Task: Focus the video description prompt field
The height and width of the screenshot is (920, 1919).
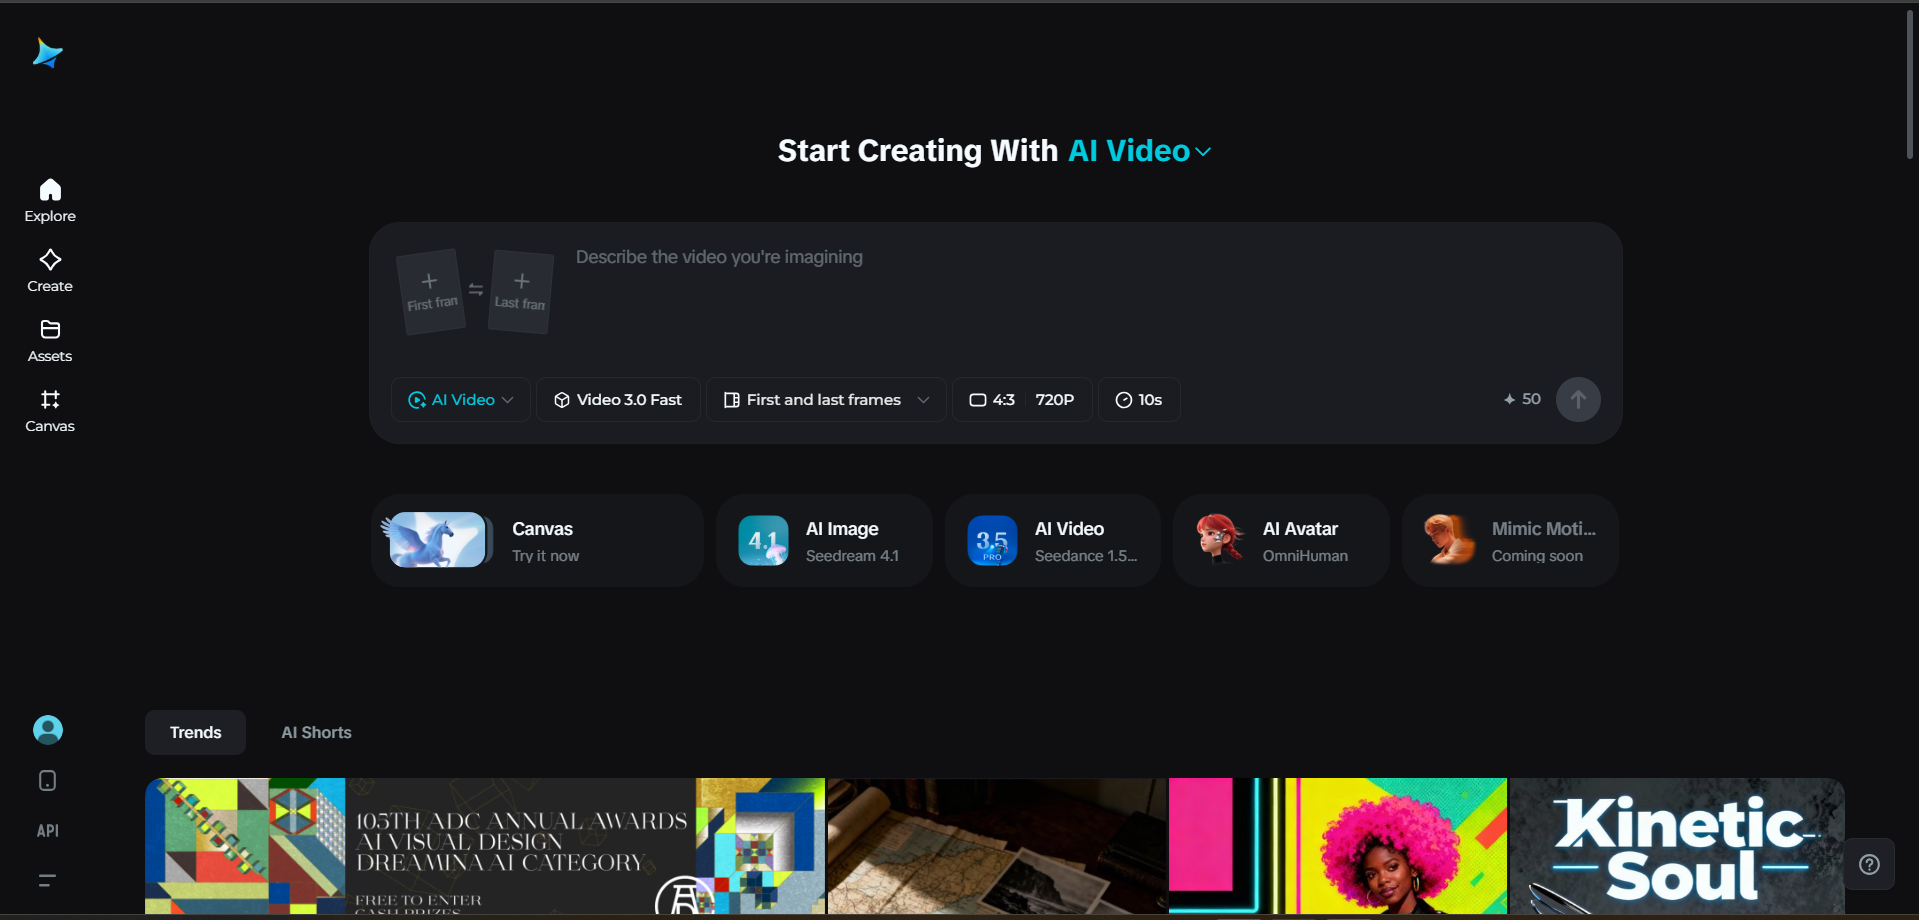Action: 1085,290
